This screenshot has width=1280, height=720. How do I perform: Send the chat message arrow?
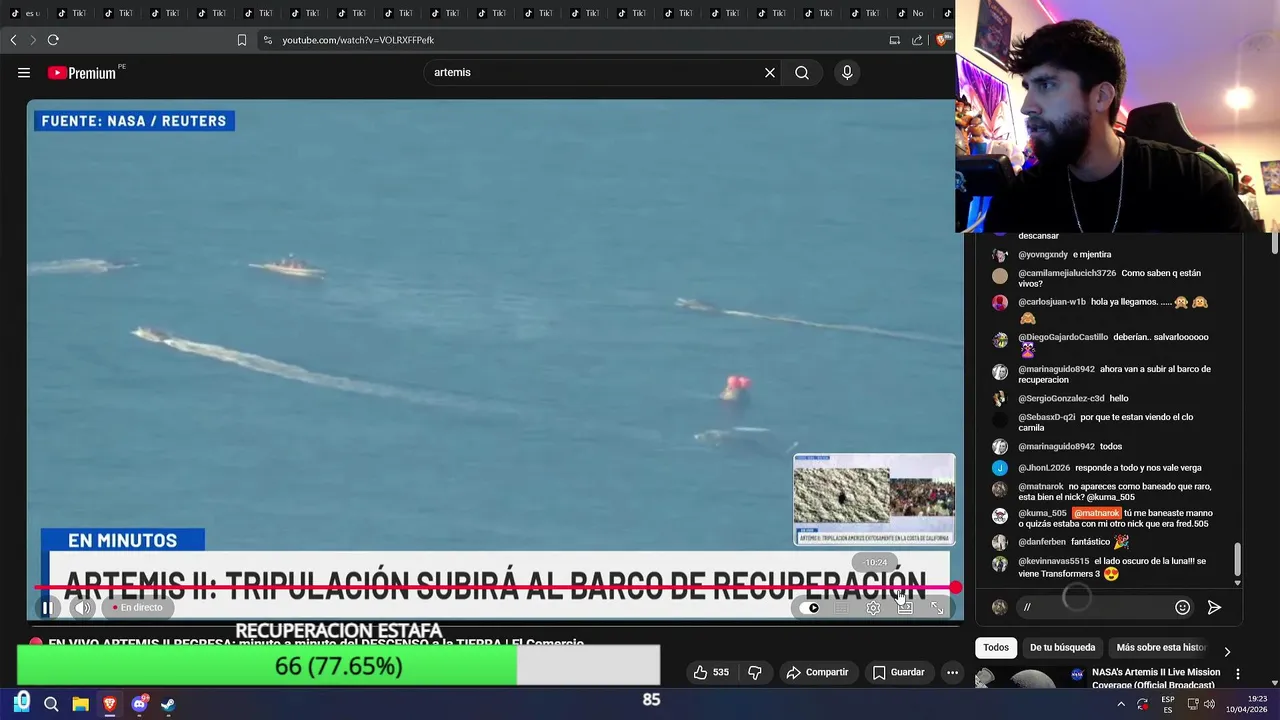click(1214, 607)
